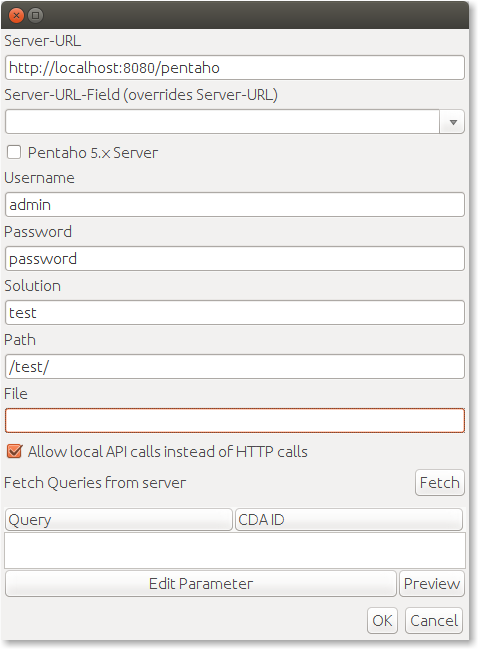This screenshot has height=649, width=478.
Task: Enable the Pentaho 5.x Server checkbox
Action: (14, 152)
